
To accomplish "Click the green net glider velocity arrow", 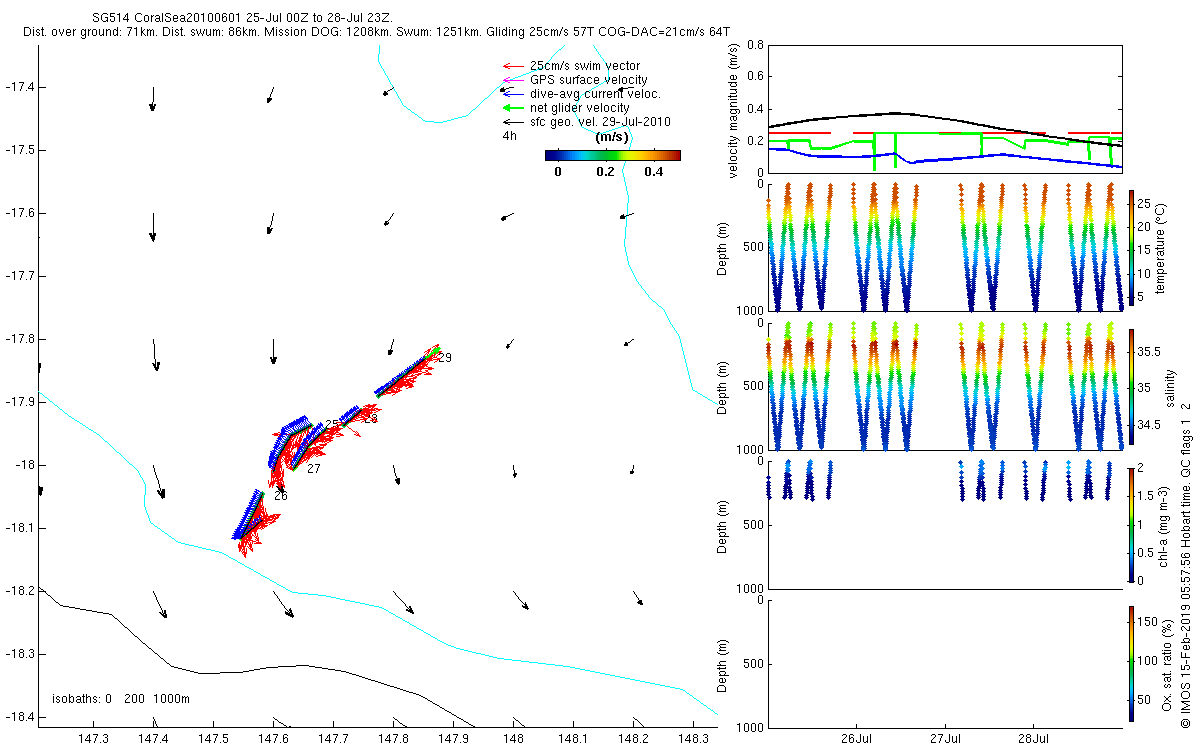I will coord(512,108).
